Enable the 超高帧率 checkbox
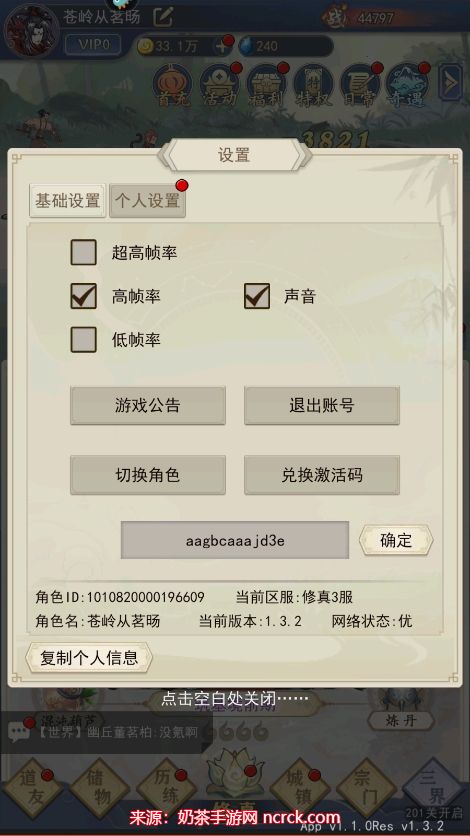 [x=84, y=252]
